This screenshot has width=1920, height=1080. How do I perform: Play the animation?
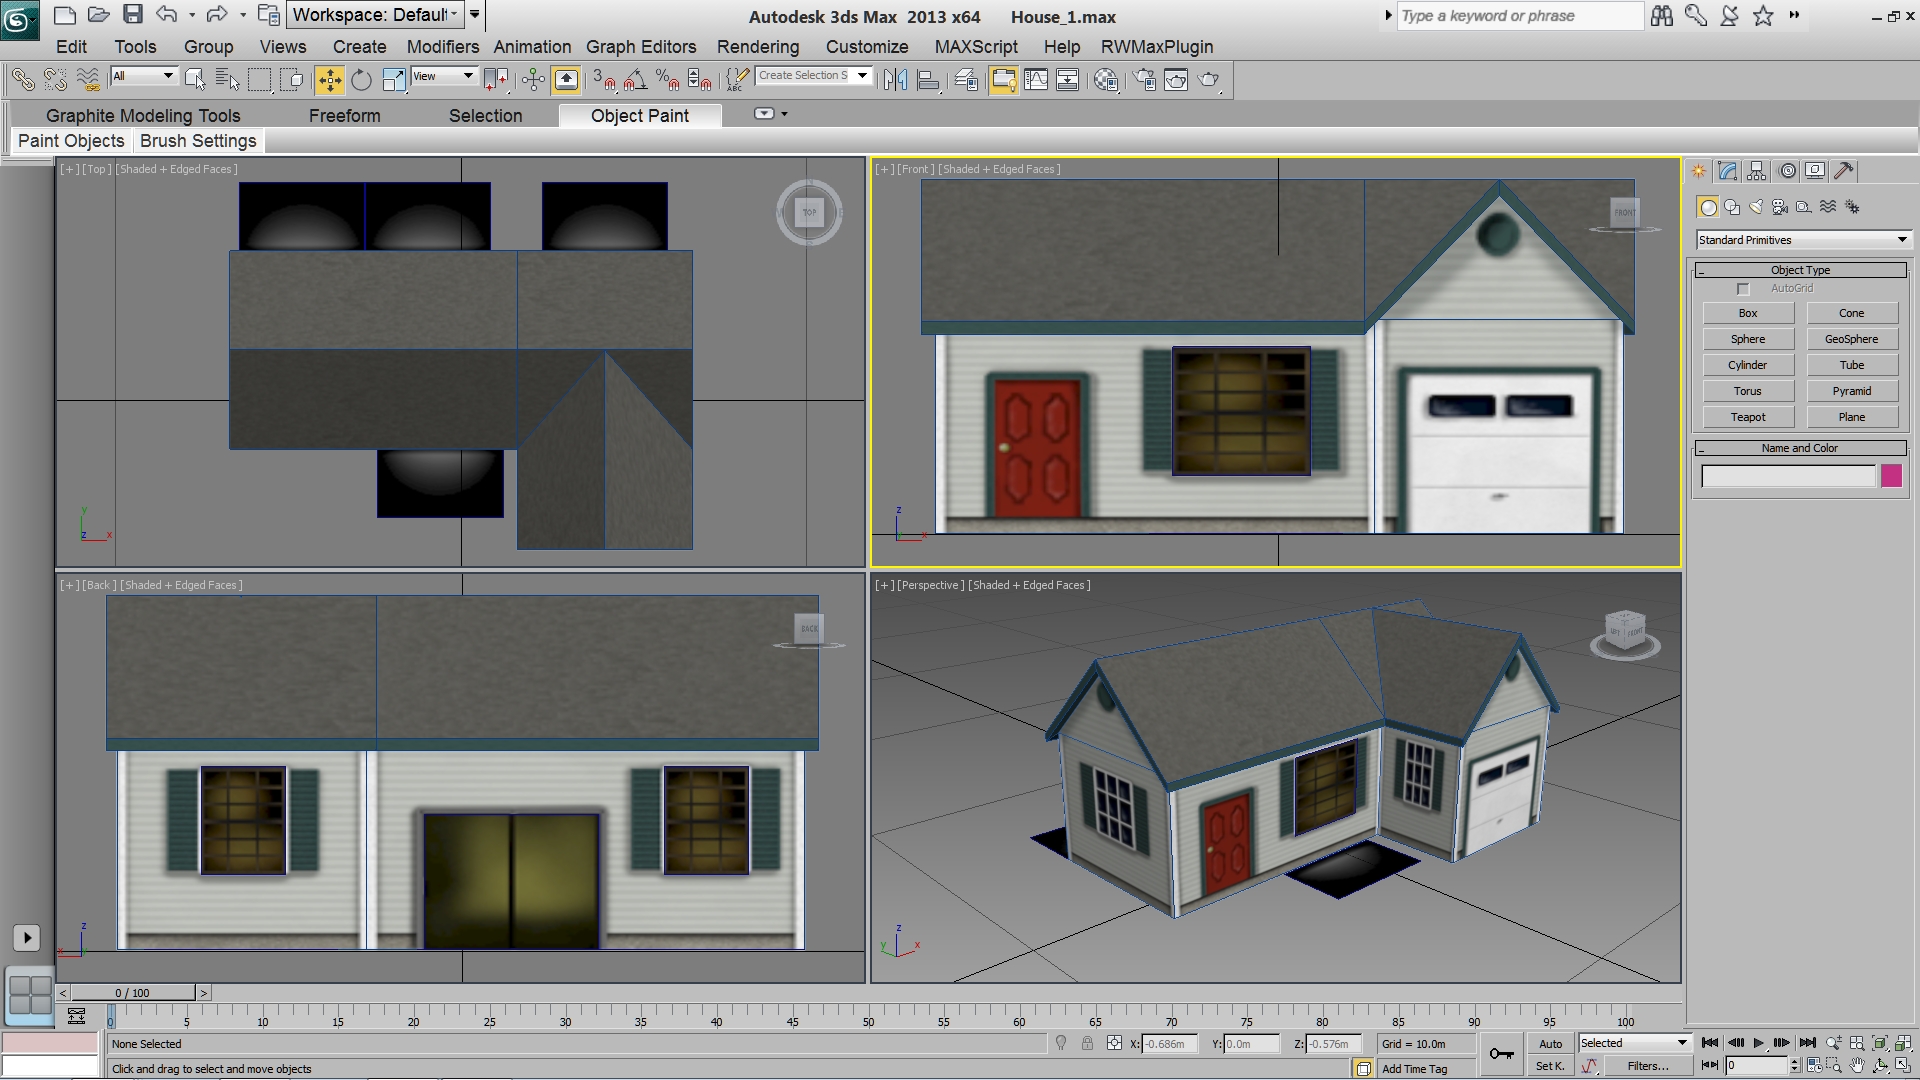pyautogui.click(x=1759, y=1043)
